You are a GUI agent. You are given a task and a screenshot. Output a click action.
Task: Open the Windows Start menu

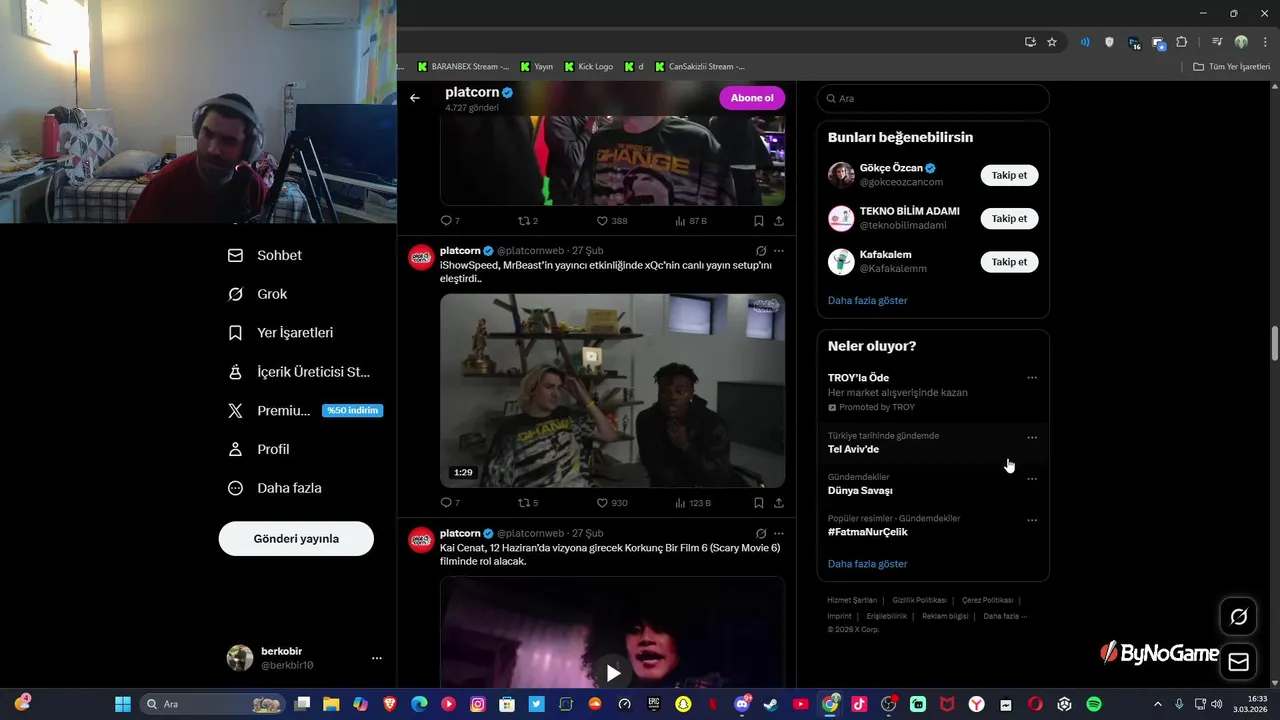tap(123, 704)
